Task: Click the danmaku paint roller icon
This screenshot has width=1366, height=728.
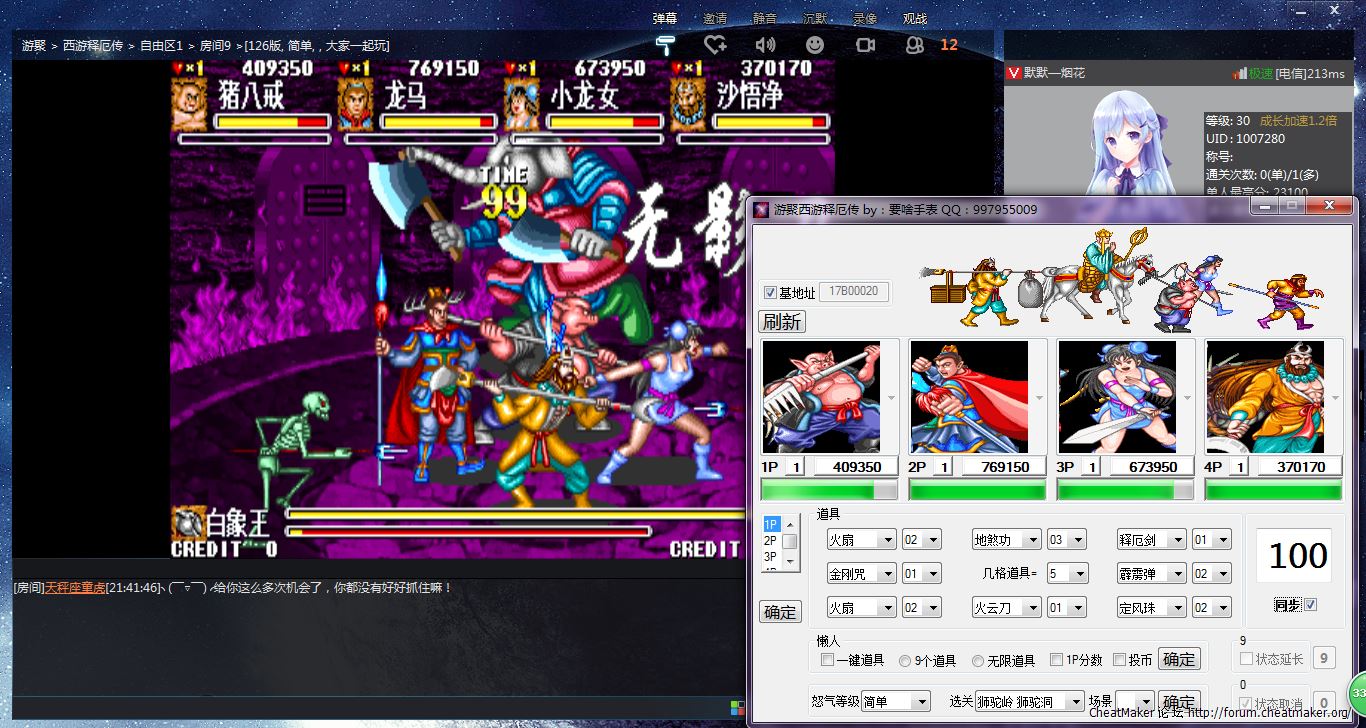Action: coord(664,44)
